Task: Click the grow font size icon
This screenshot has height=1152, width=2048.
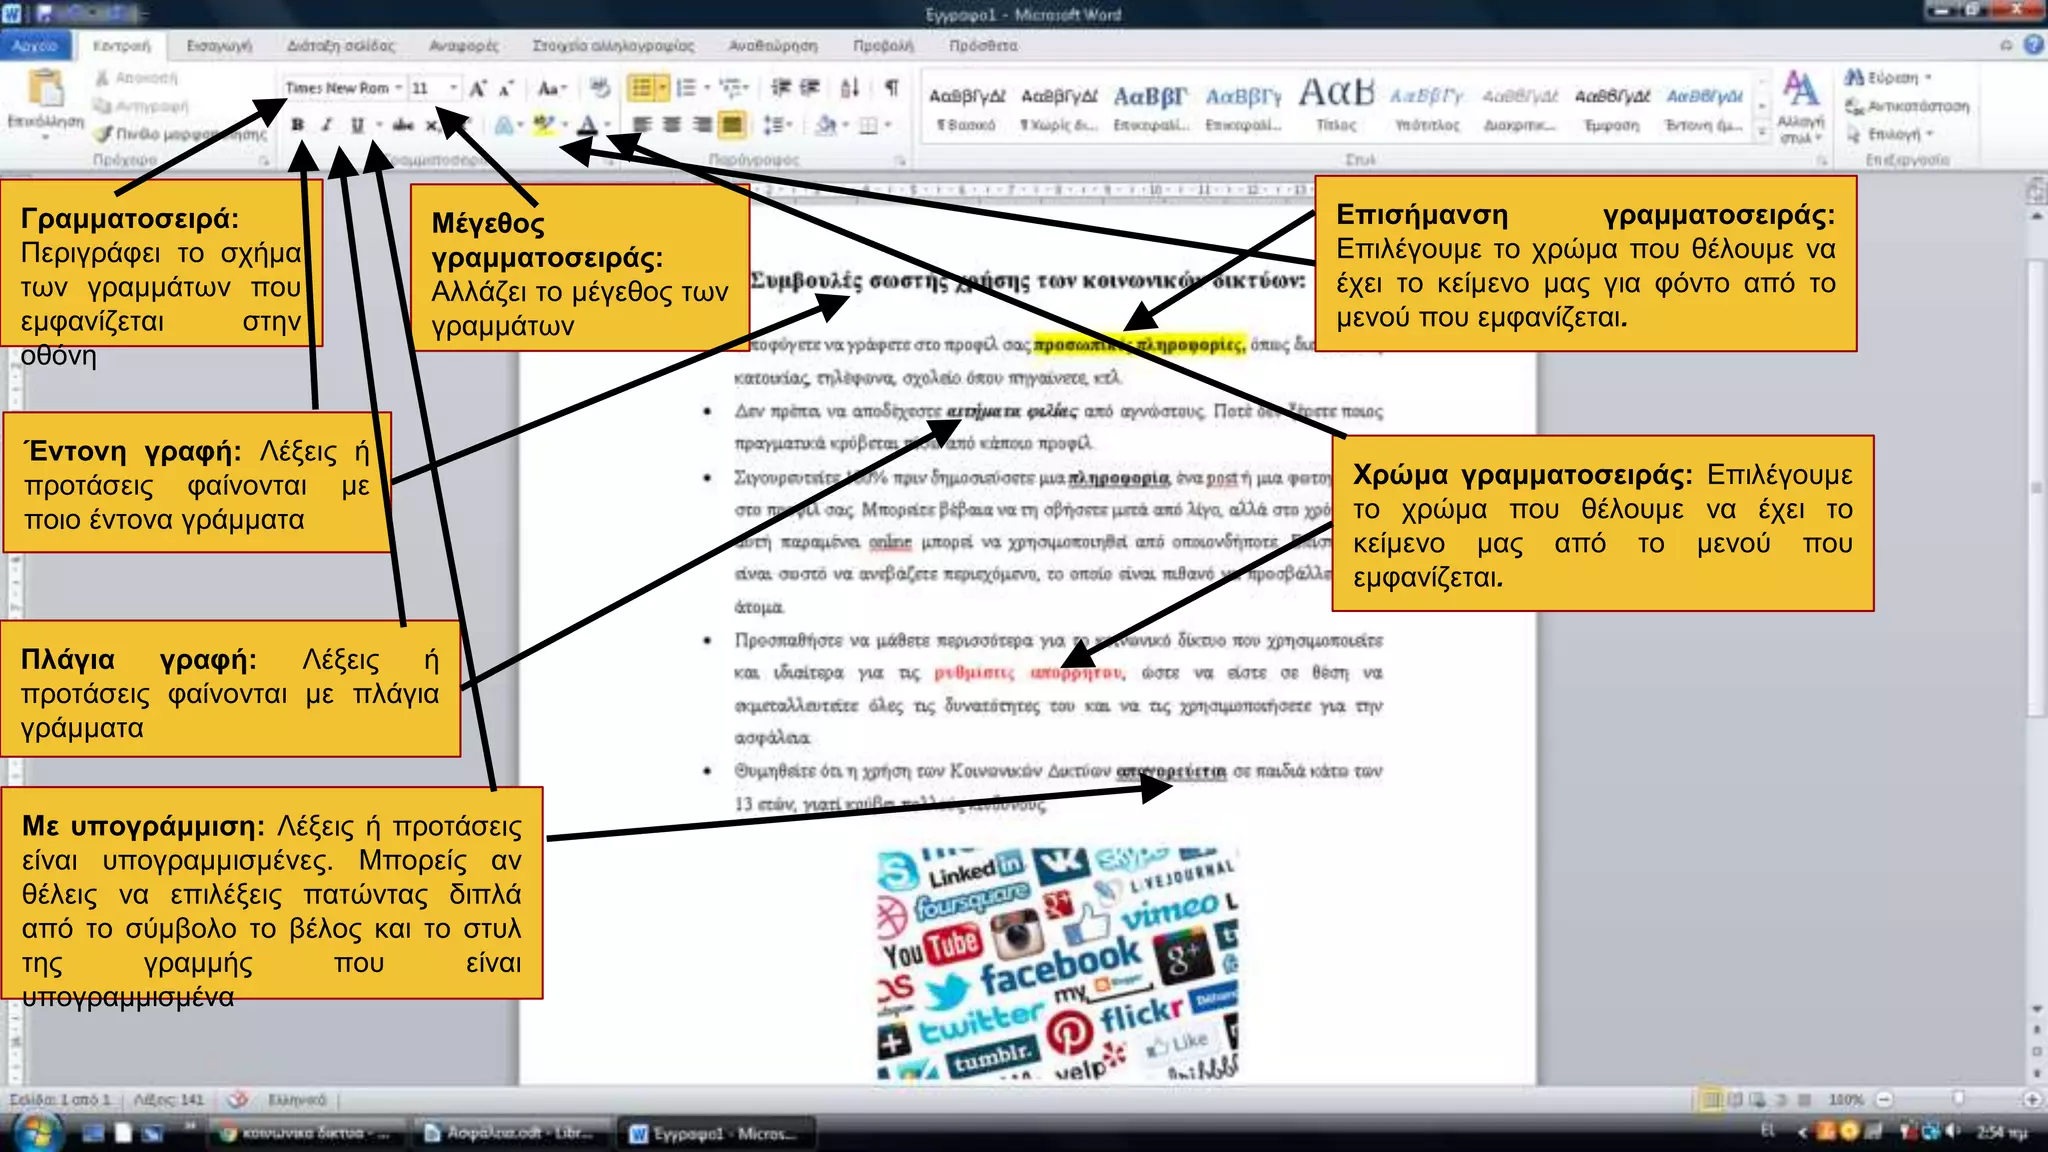Action: click(x=478, y=89)
